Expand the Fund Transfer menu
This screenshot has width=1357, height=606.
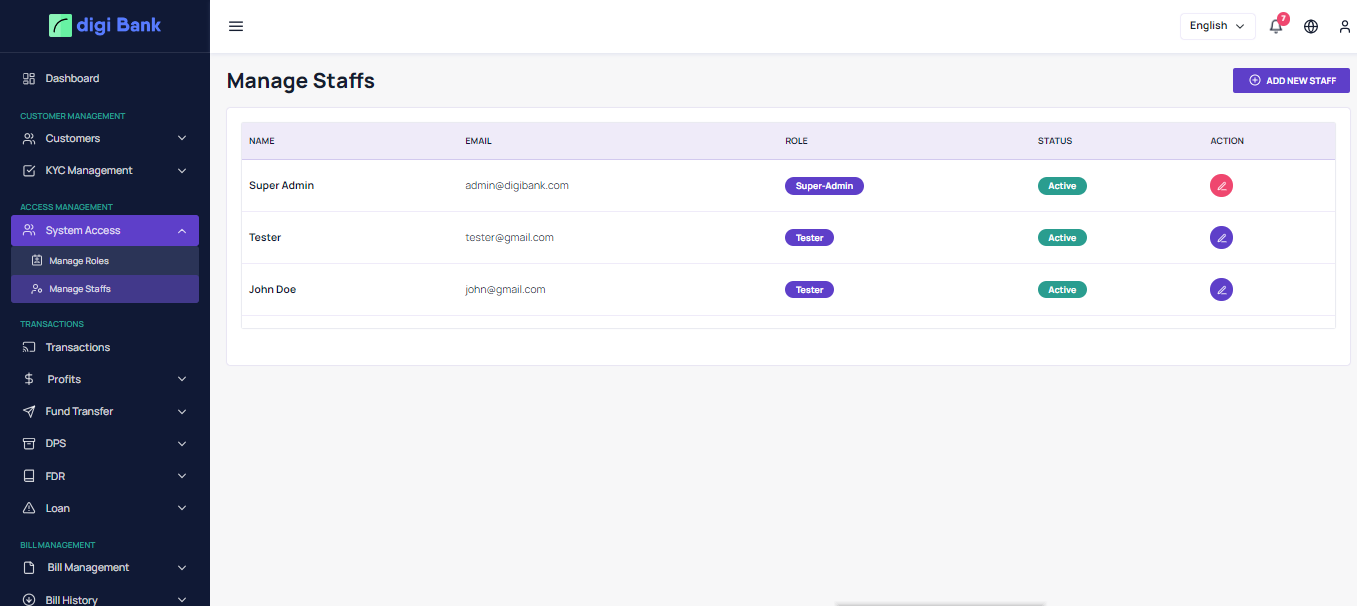pyautogui.click(x=104, y=412)
